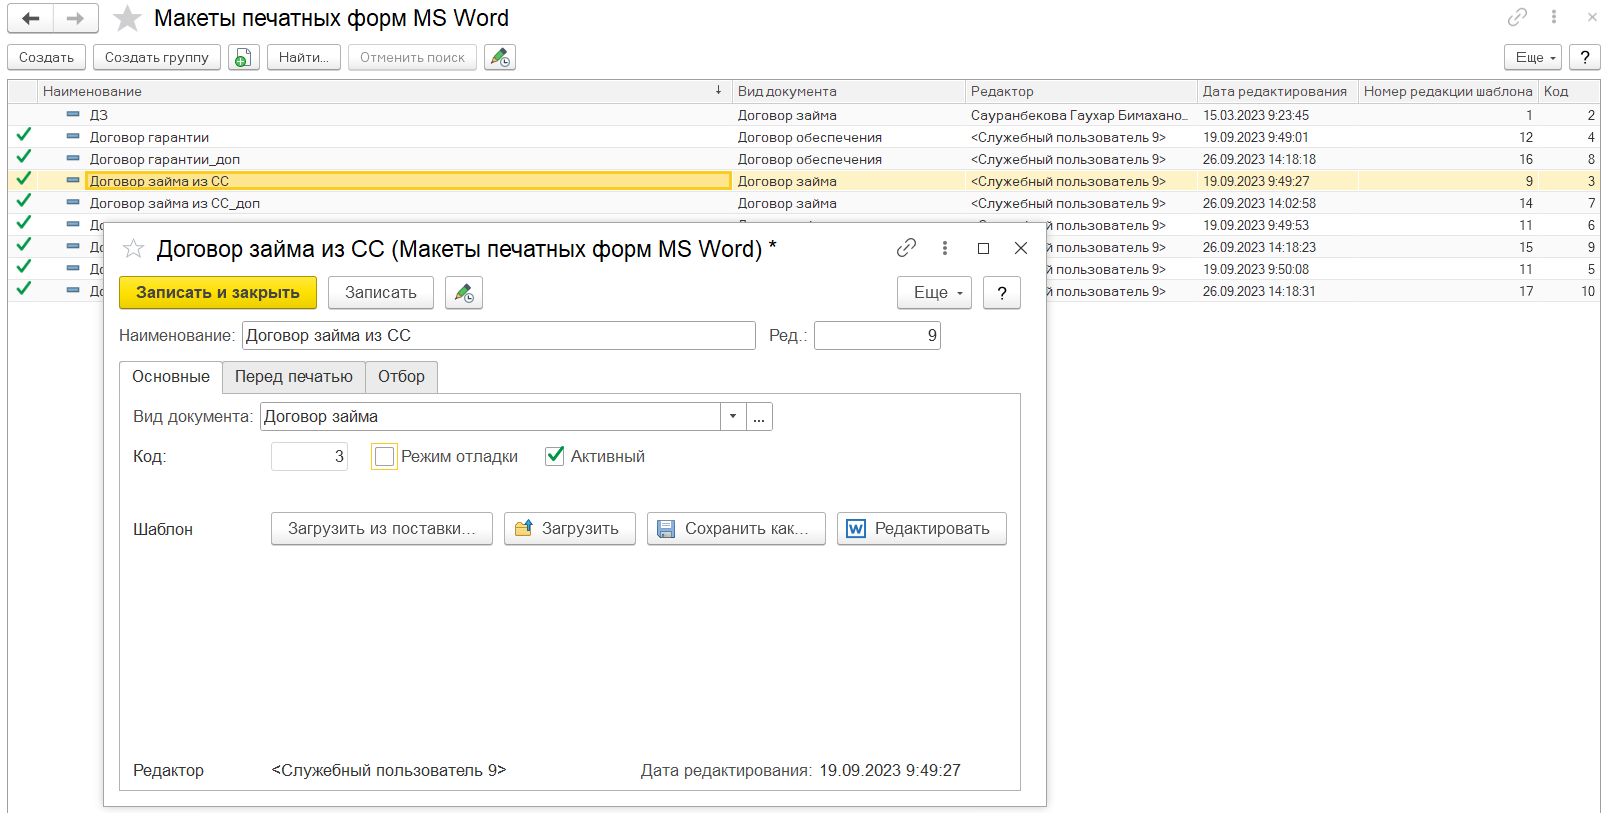The width and height of the screenshot is (1607, 813).
Task: Click the Код field in dialog
Action: (309, 457)
